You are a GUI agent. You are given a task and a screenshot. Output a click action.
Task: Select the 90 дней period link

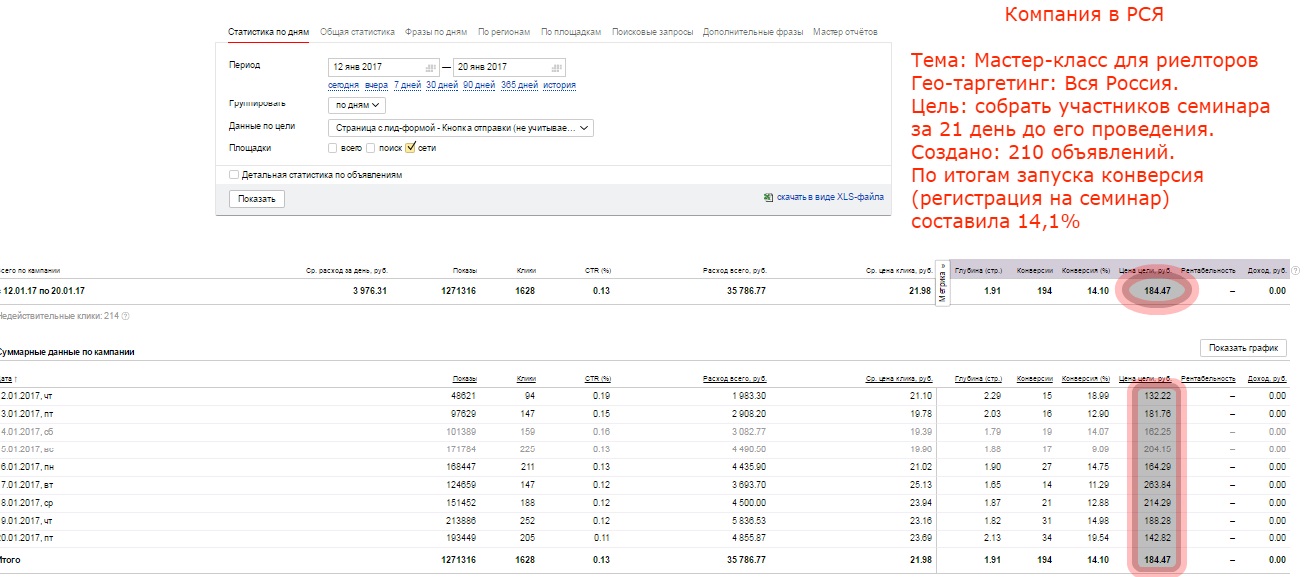[479, 85]
